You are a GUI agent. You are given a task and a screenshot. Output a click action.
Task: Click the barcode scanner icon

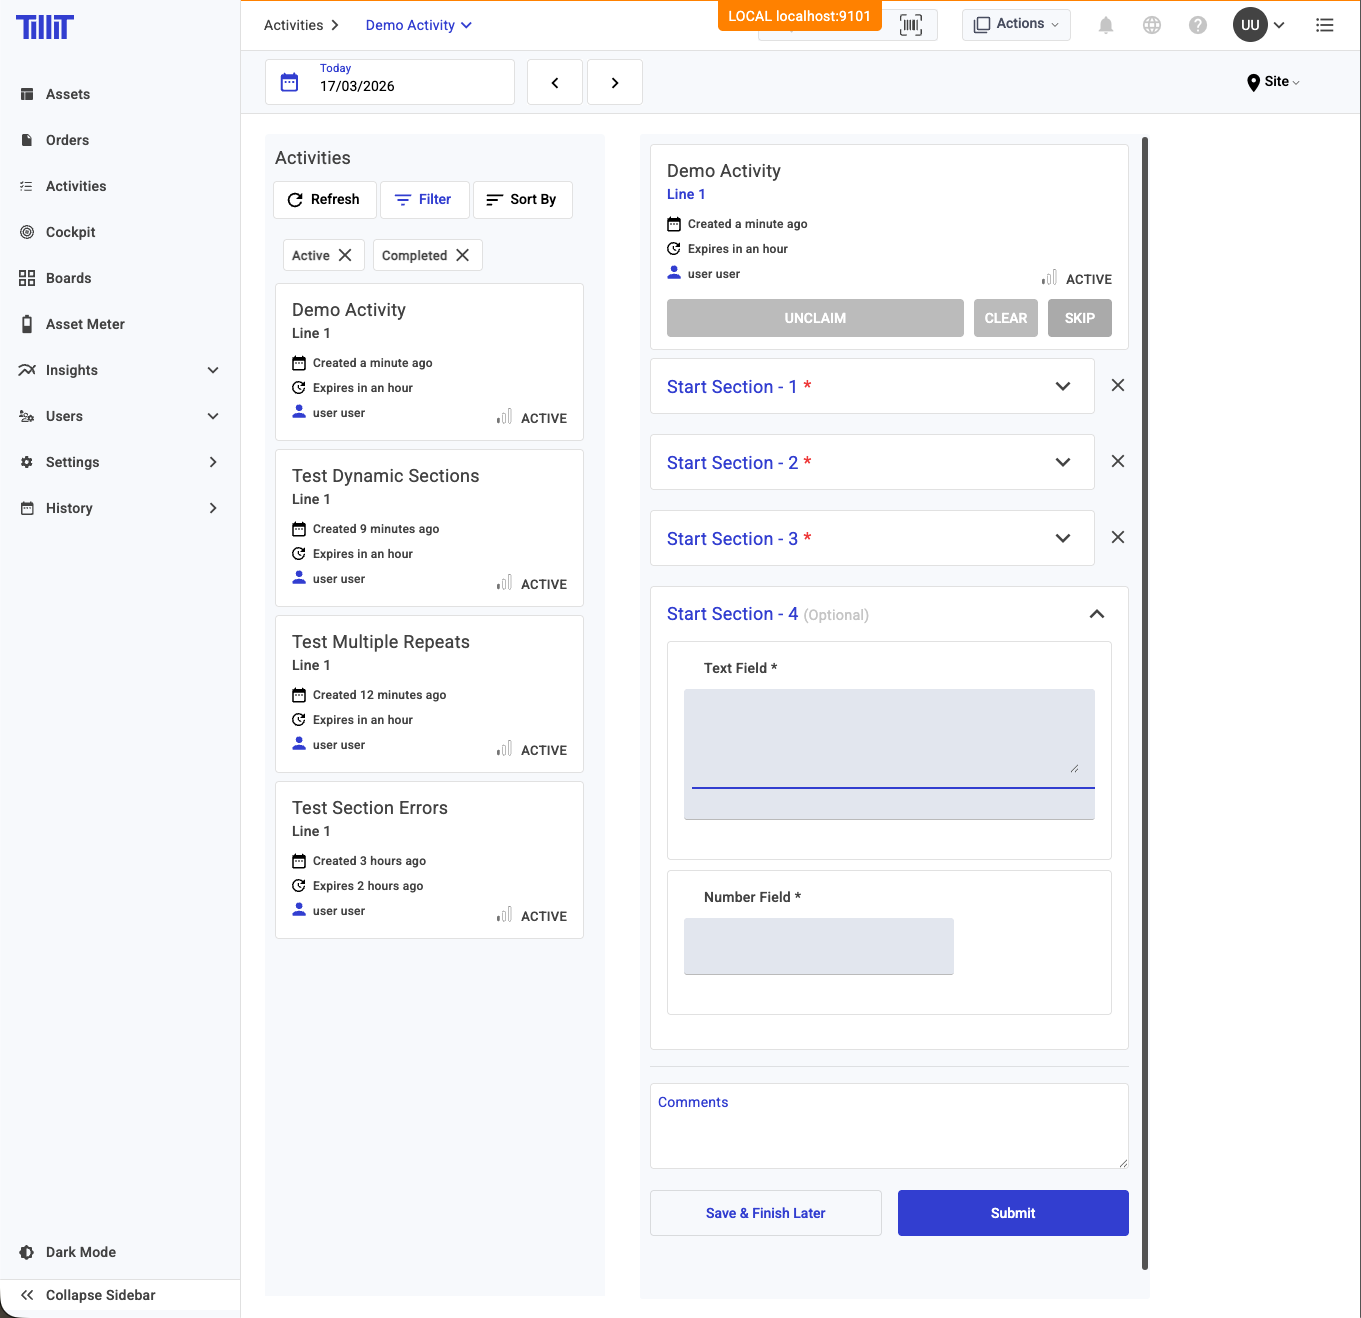[x=910, y=25]
